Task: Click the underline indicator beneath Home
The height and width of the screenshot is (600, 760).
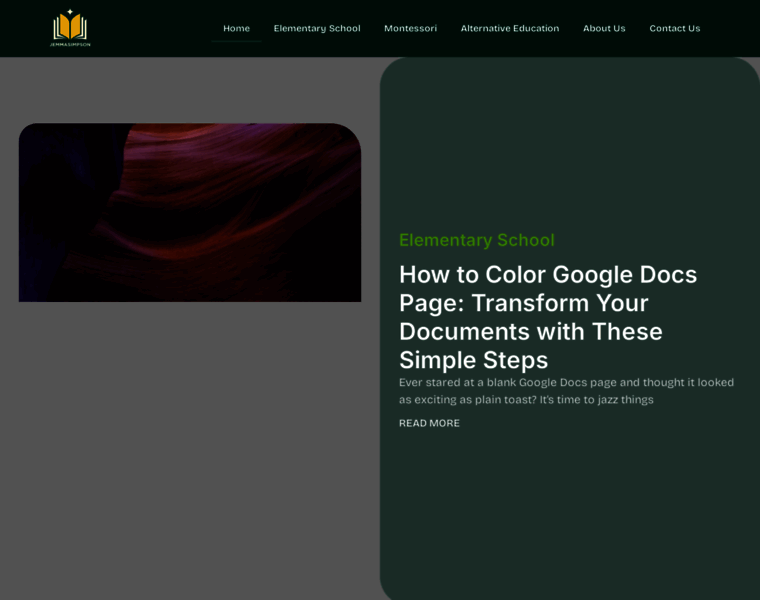Action: pyautogui.click(x=236, y=41)
